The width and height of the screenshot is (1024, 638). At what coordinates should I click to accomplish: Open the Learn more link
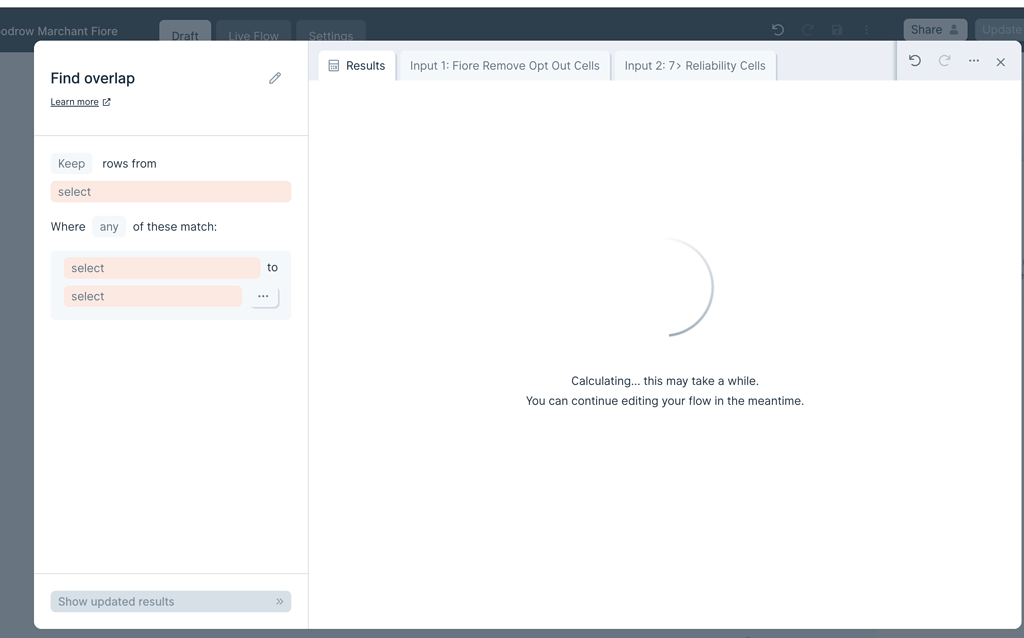point(75,101)
